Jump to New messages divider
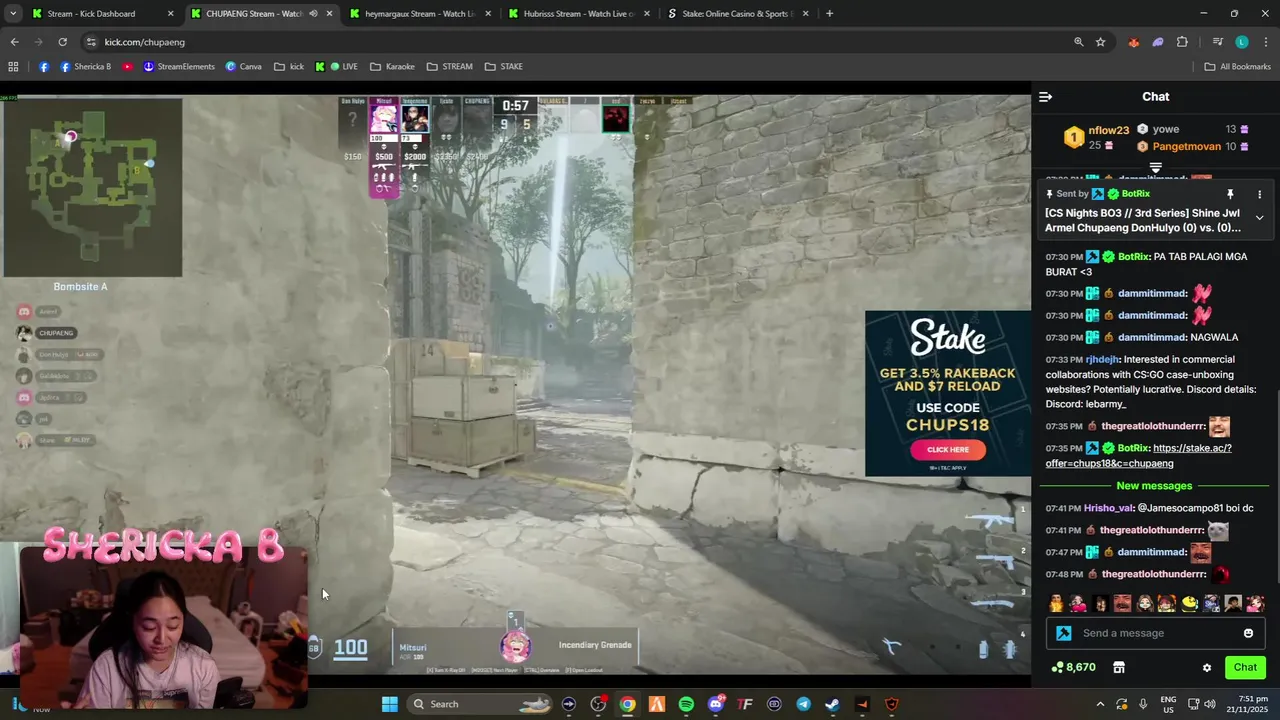The image size is (1280, 720). [1154, 486]
